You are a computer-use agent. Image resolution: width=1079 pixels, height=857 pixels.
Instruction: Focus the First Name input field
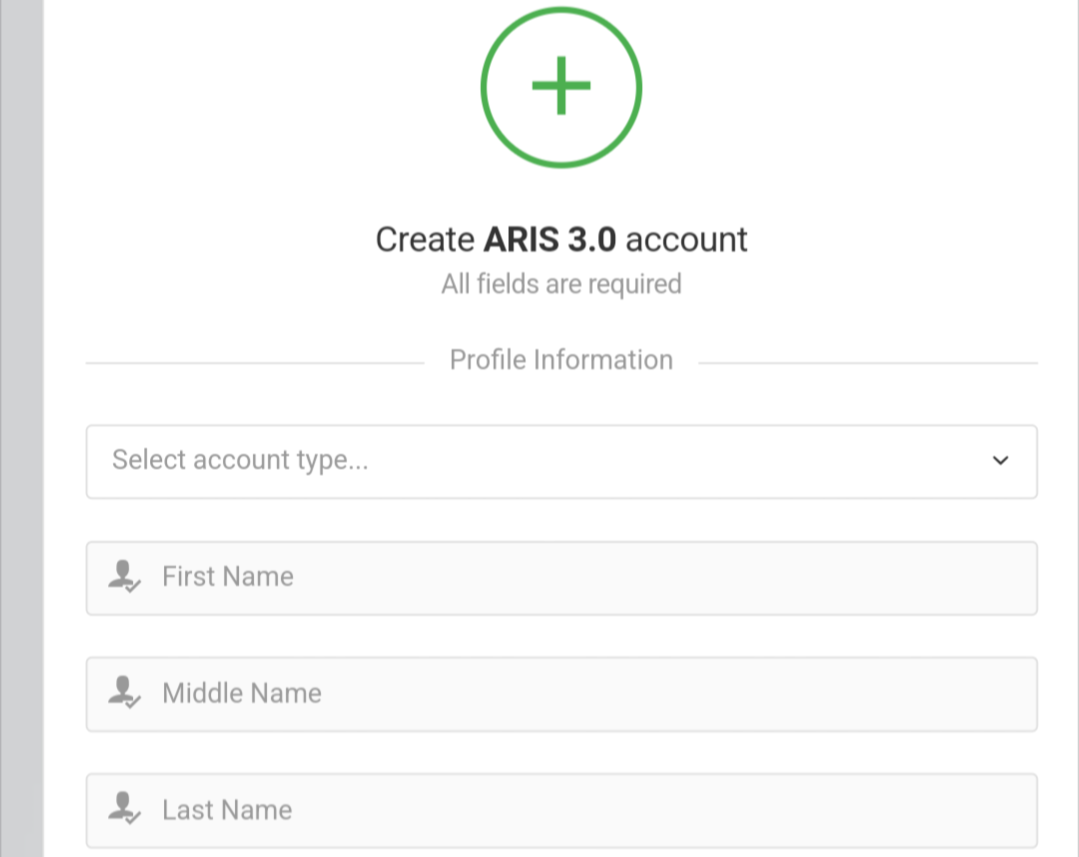pyautogui.click(x=600, y=578)
